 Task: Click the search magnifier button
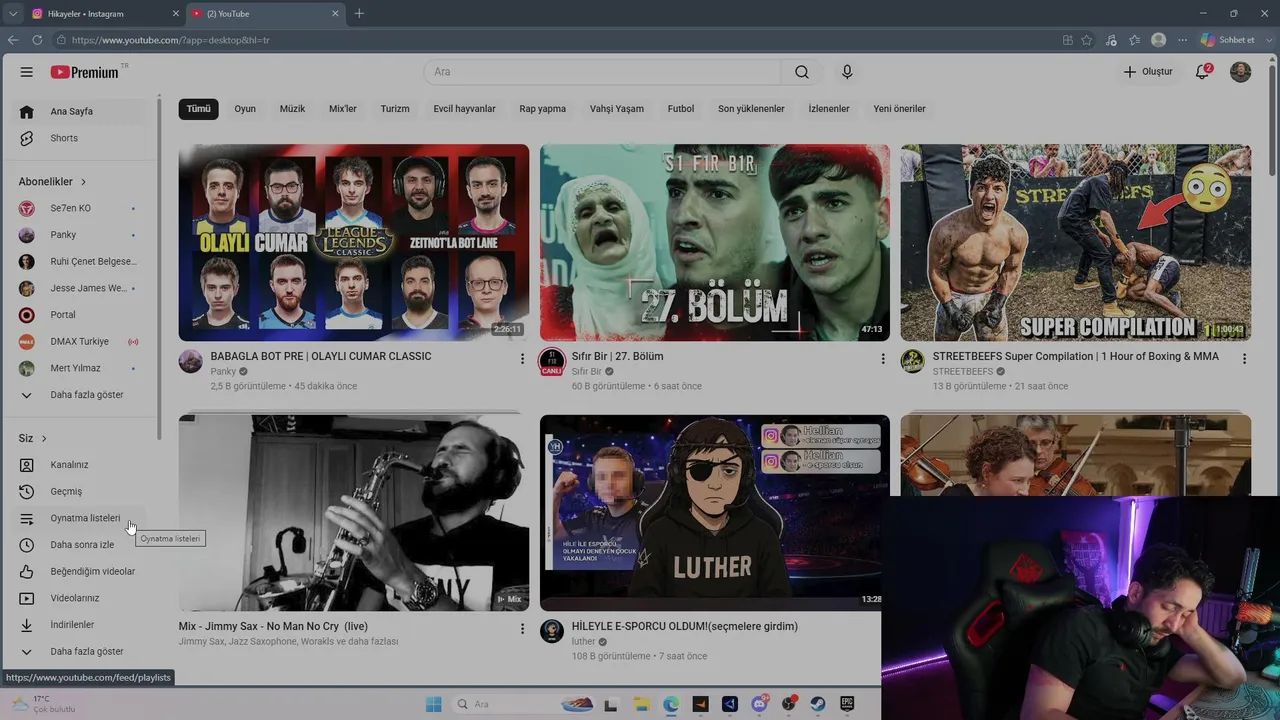tap(802, 72)
